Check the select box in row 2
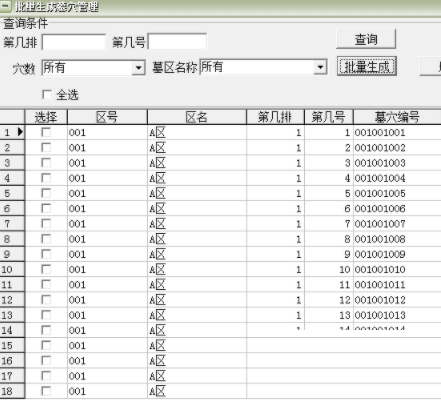This screenshot has width=441, height=400. click(x=46, y=148)
